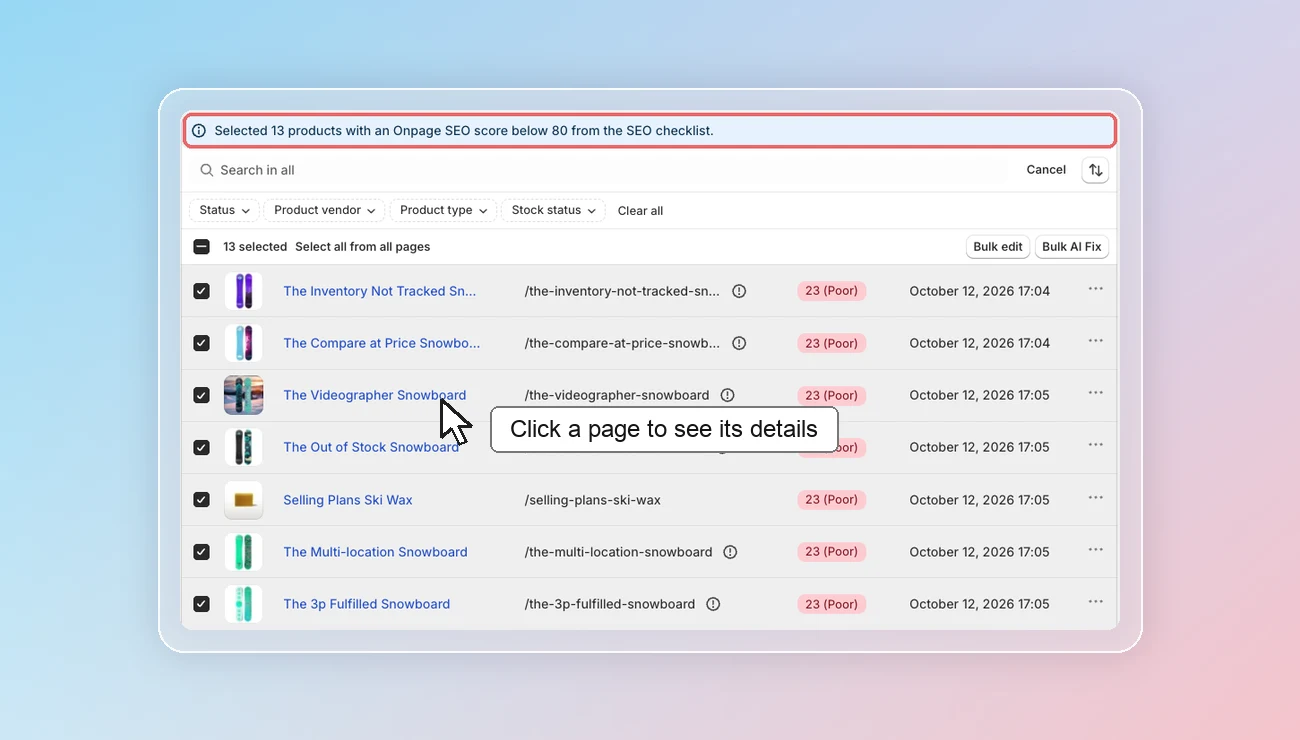
Task: Uncheck Selling Plans Ski Wax checkbox
Action: pos(201,500)
